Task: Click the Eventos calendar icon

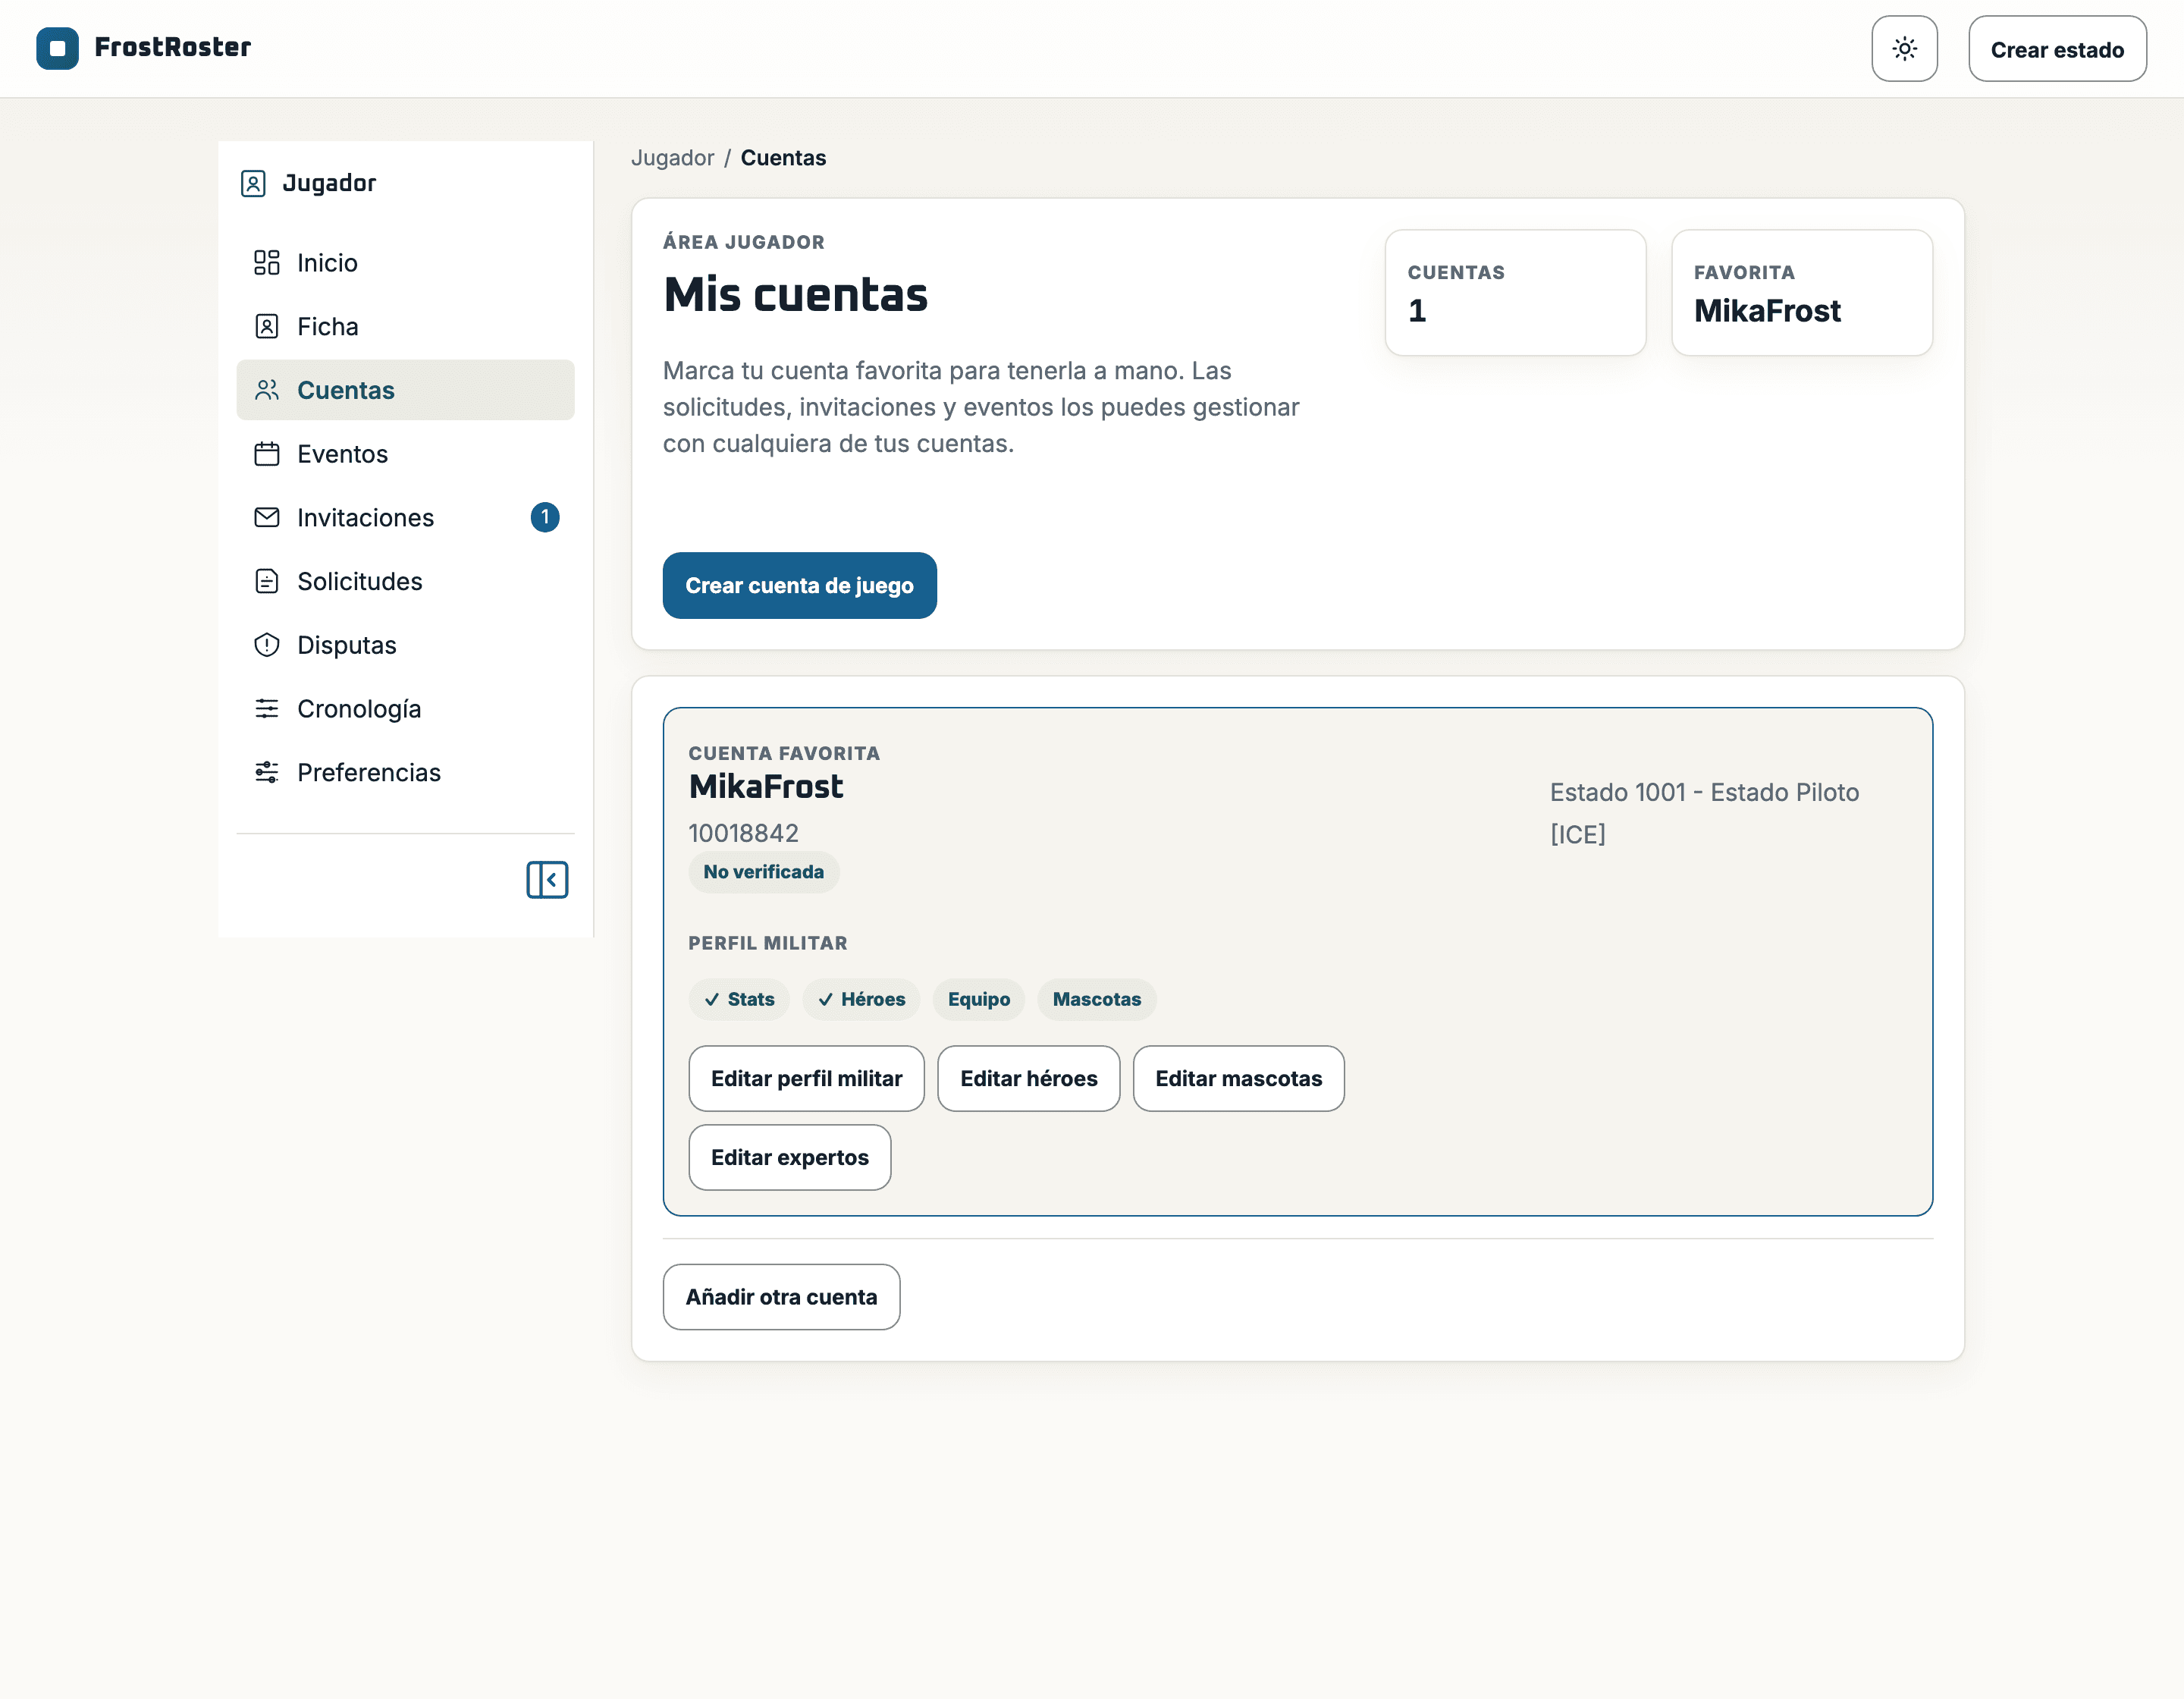Action: [267, 454]
